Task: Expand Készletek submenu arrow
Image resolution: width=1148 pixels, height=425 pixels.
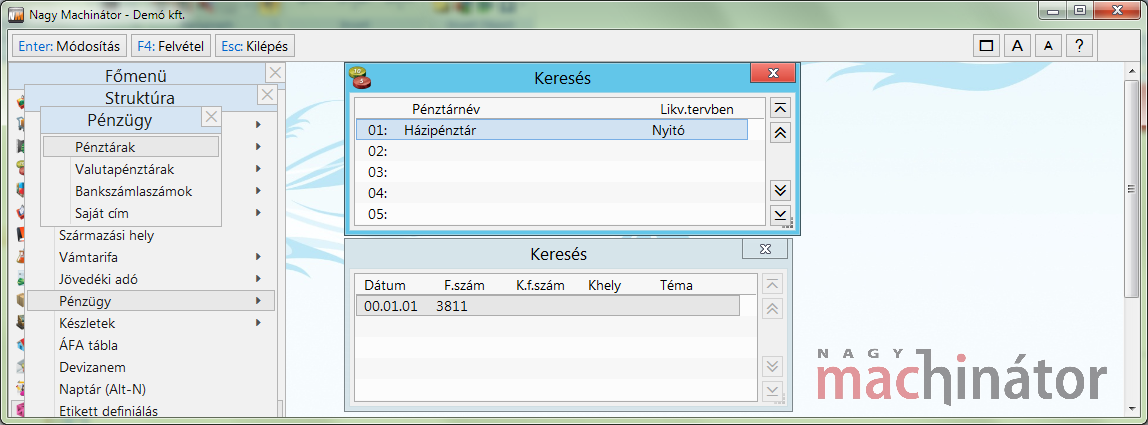Action: point(258,323)
